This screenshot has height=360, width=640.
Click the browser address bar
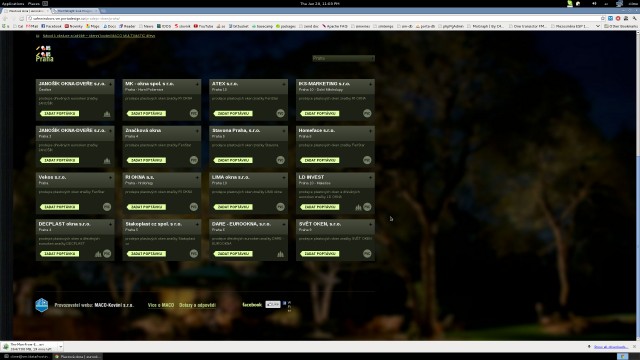pos(314,18)
